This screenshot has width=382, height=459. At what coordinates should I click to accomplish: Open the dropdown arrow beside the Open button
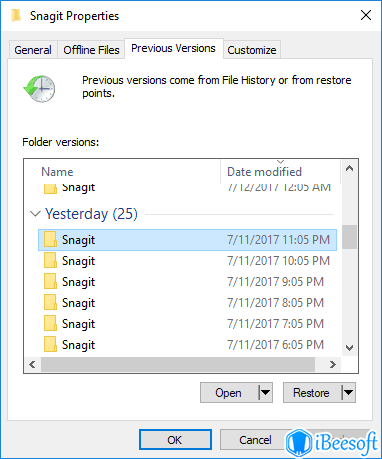click(266, 392)
